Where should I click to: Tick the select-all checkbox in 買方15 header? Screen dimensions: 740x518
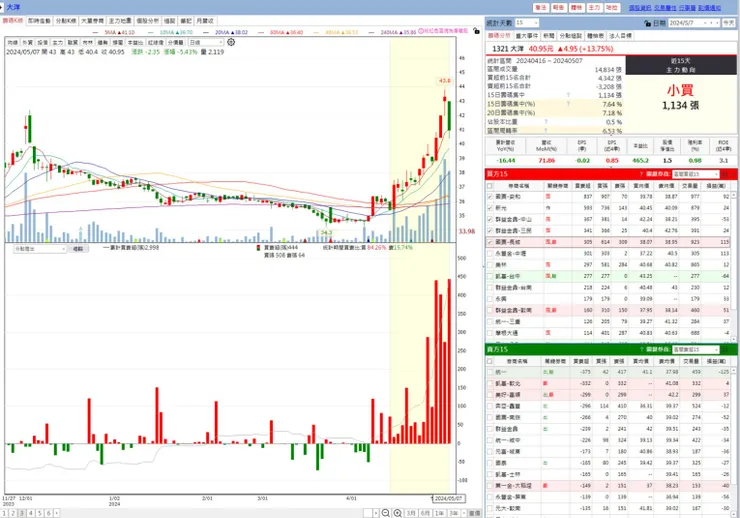(490, 186)
